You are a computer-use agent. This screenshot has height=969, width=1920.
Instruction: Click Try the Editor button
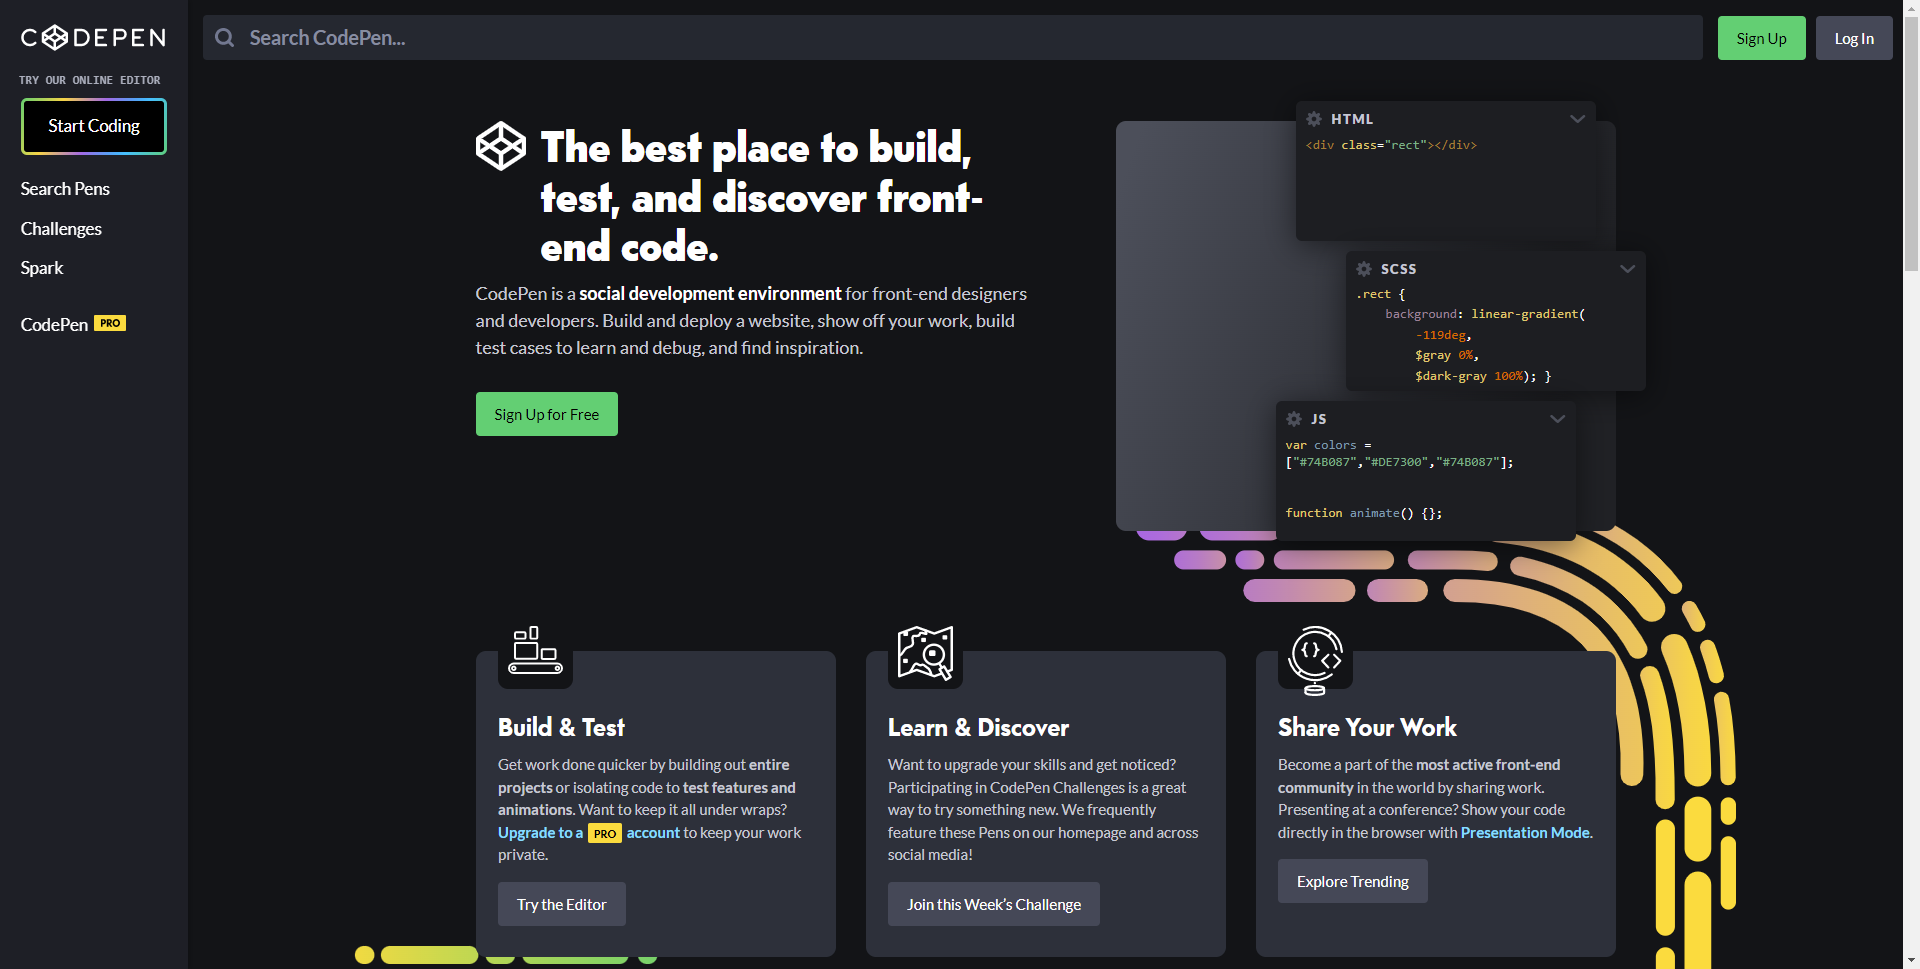[x=562, y=904]
